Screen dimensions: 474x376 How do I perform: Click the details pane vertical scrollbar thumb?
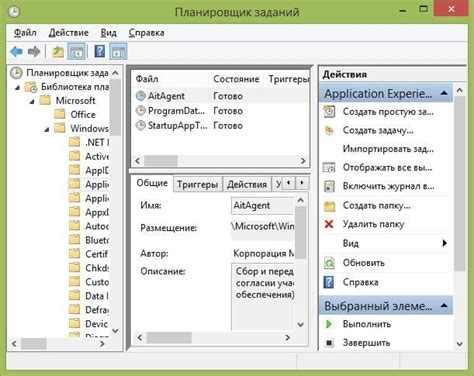click(x=301, y=233)
